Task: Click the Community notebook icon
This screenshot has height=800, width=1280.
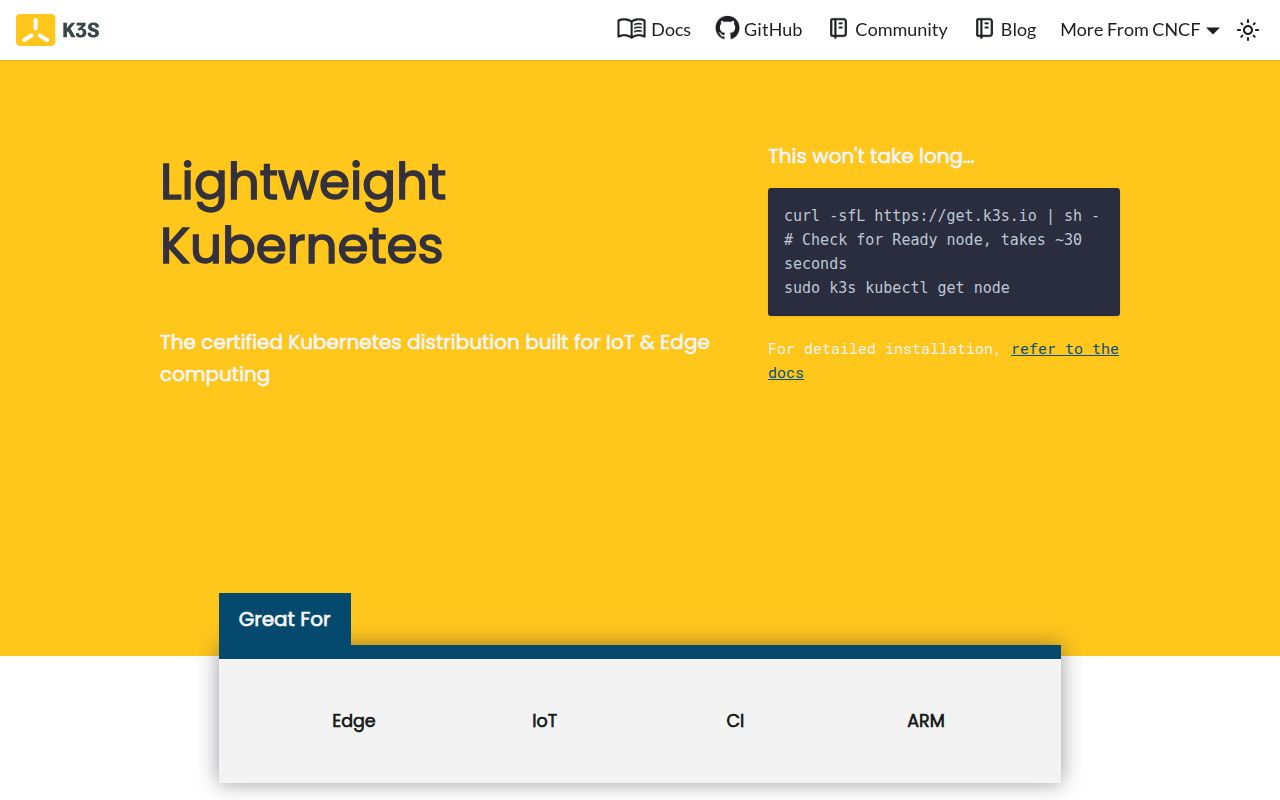Action: click(838, 29)
